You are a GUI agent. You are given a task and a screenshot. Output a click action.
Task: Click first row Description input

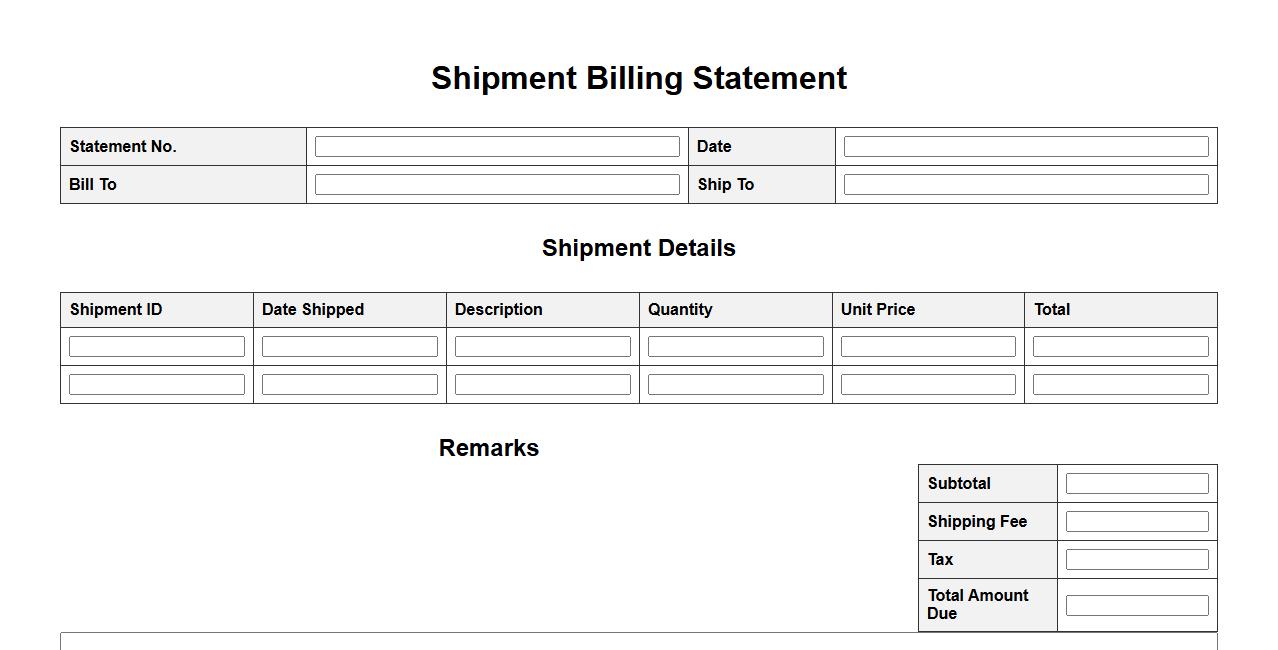pos(543,347)
